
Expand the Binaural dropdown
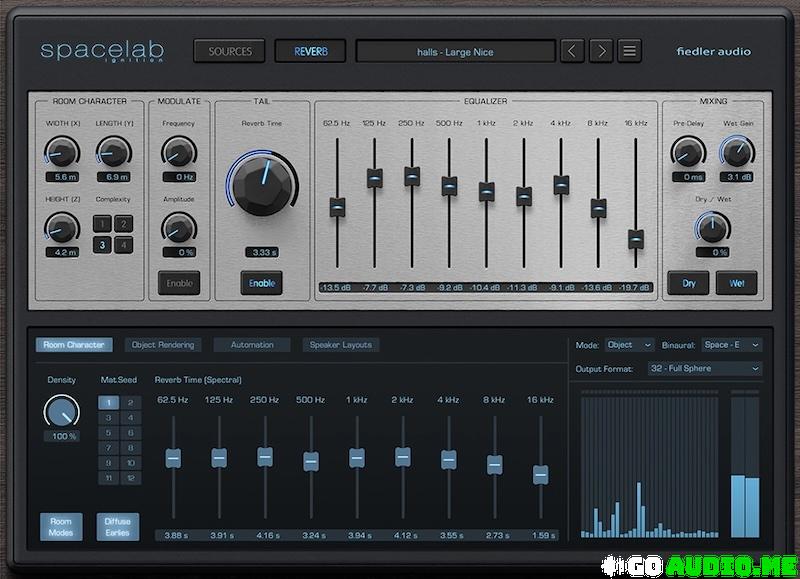(x=731, y=345)
